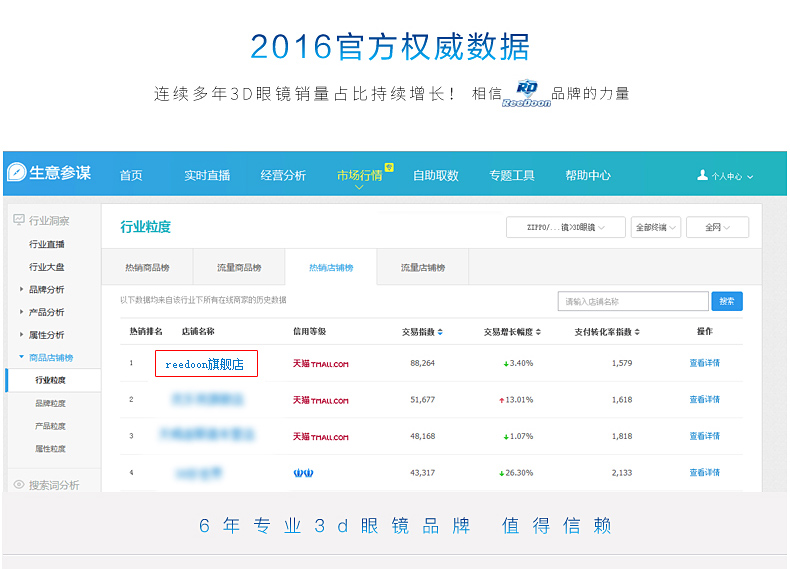Open the 首页 menu
The image size is (790, 569).
[x=131, y=175]
